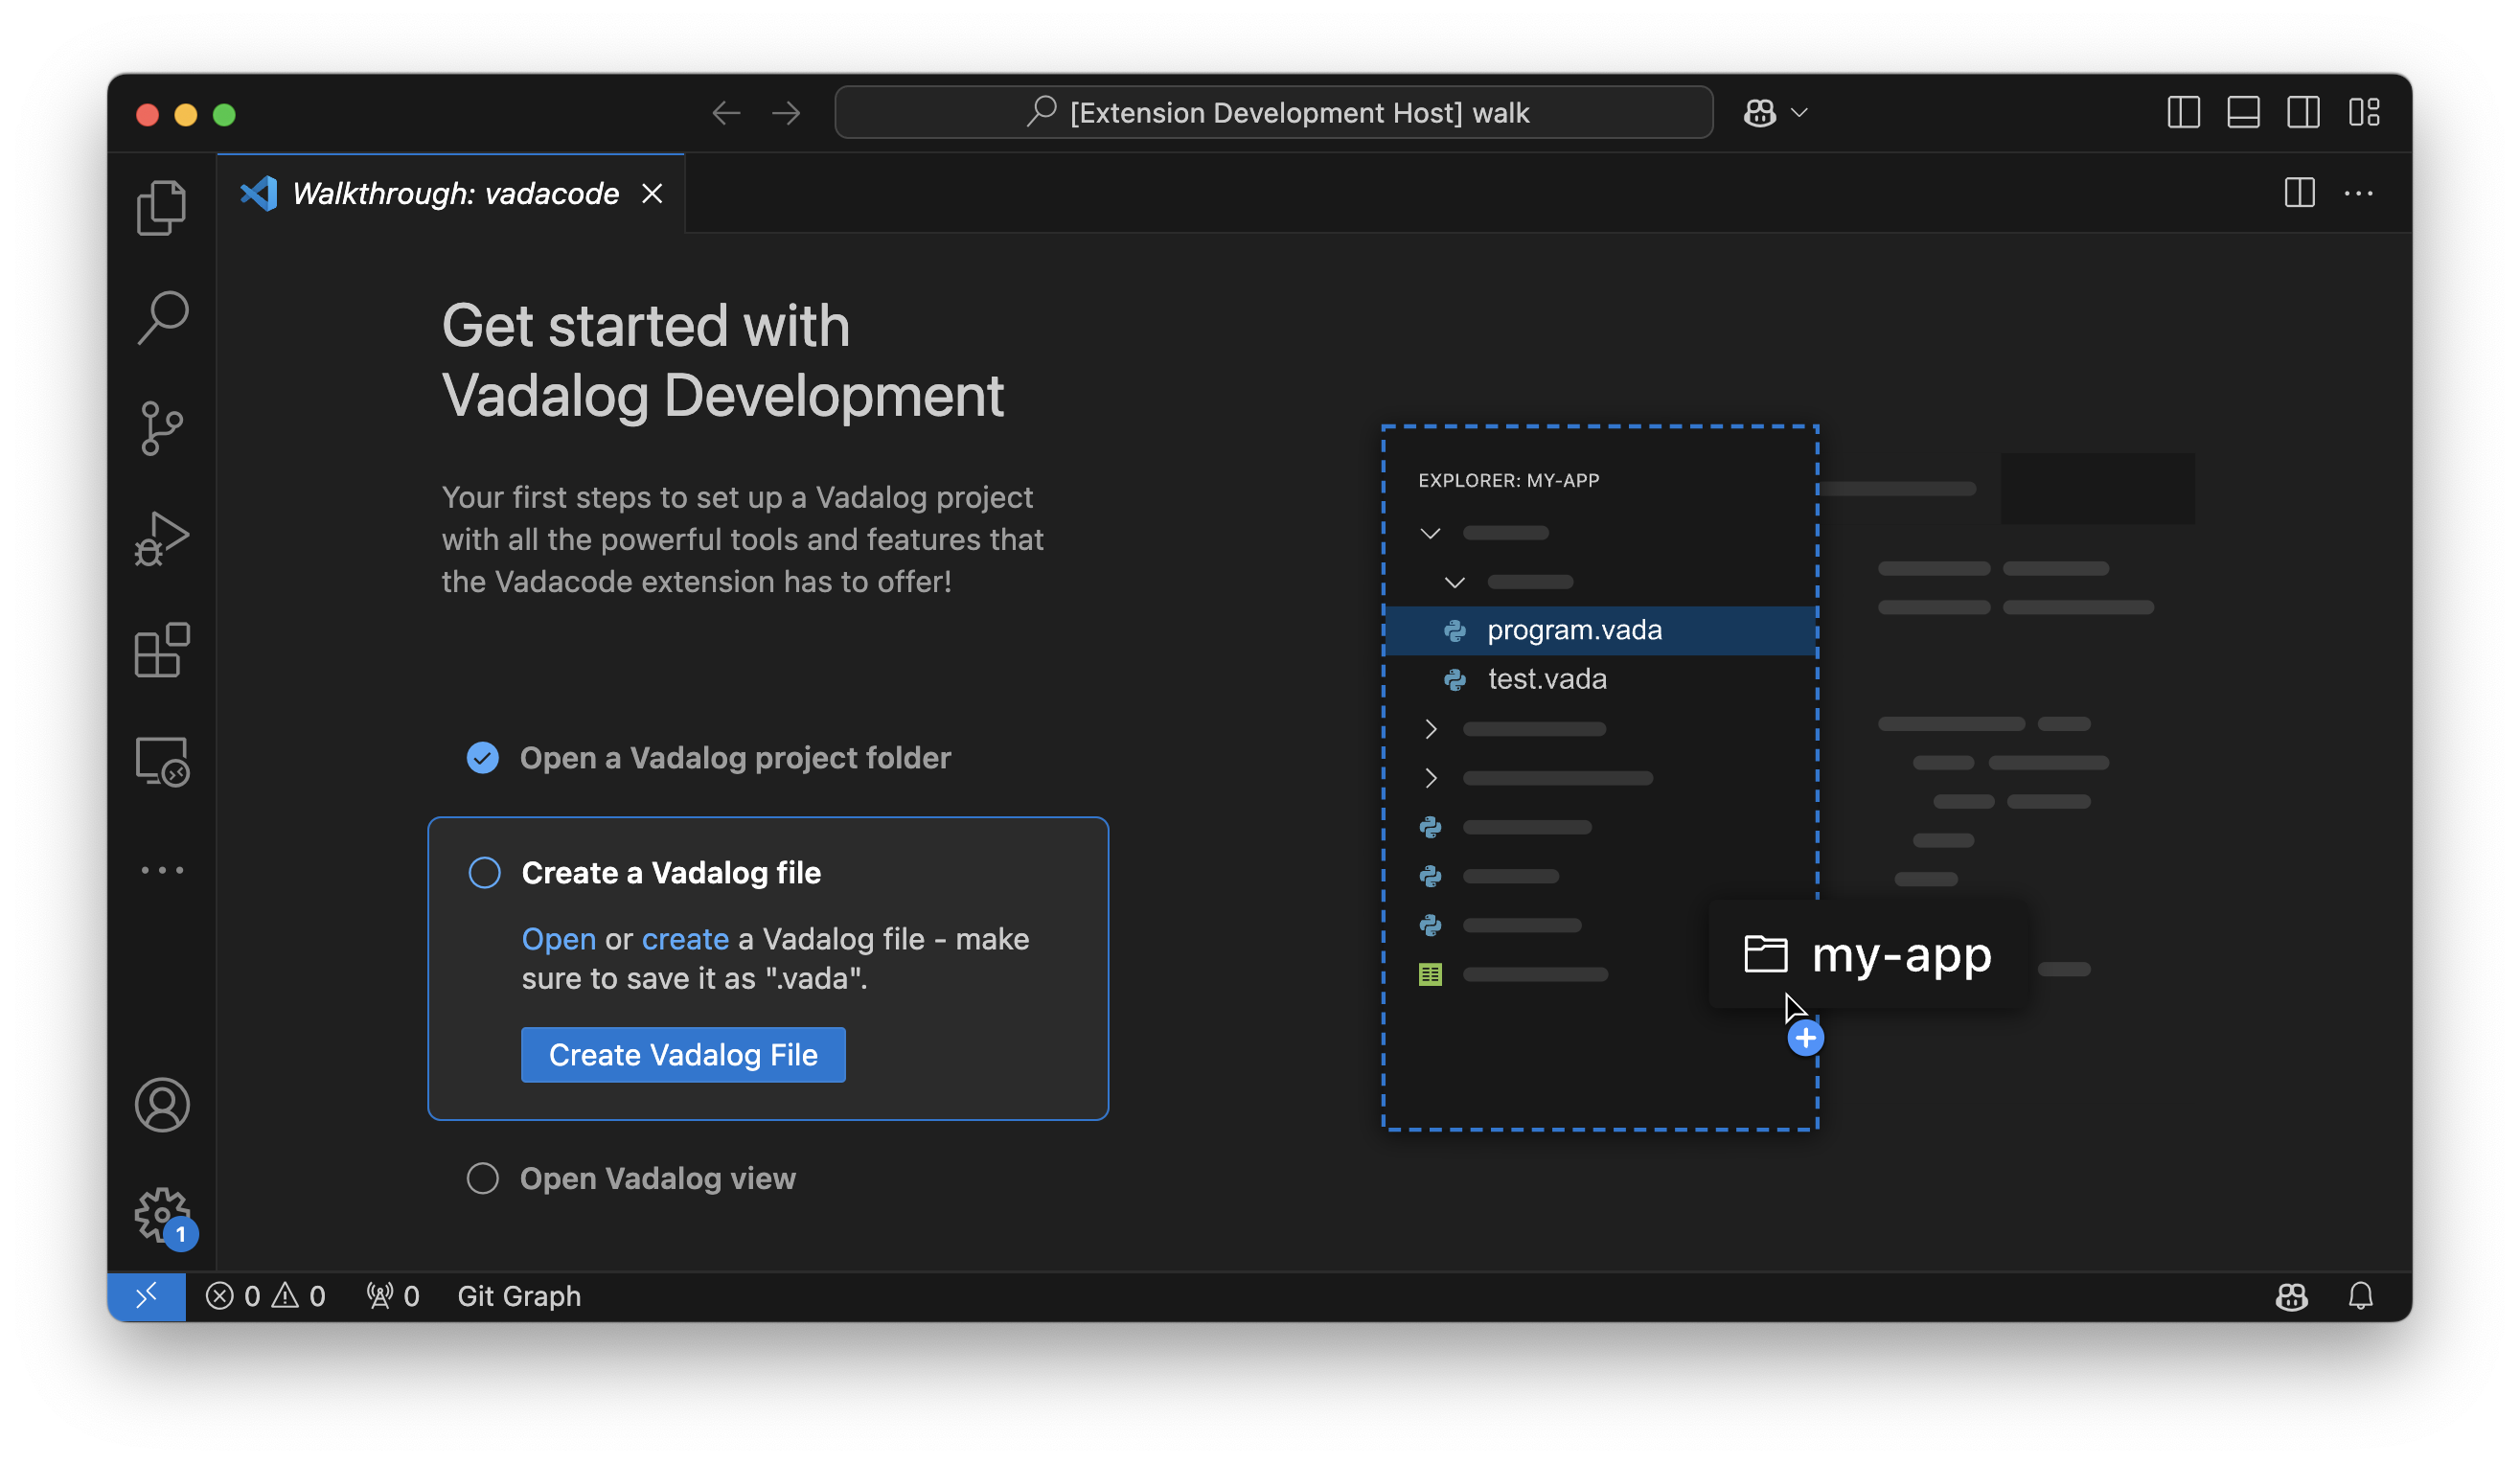Toggle checkmark for Open a Vadalog project folder
This screenshot has width=2520, height=1464.
pyautogui.click(x=483, y=758)
